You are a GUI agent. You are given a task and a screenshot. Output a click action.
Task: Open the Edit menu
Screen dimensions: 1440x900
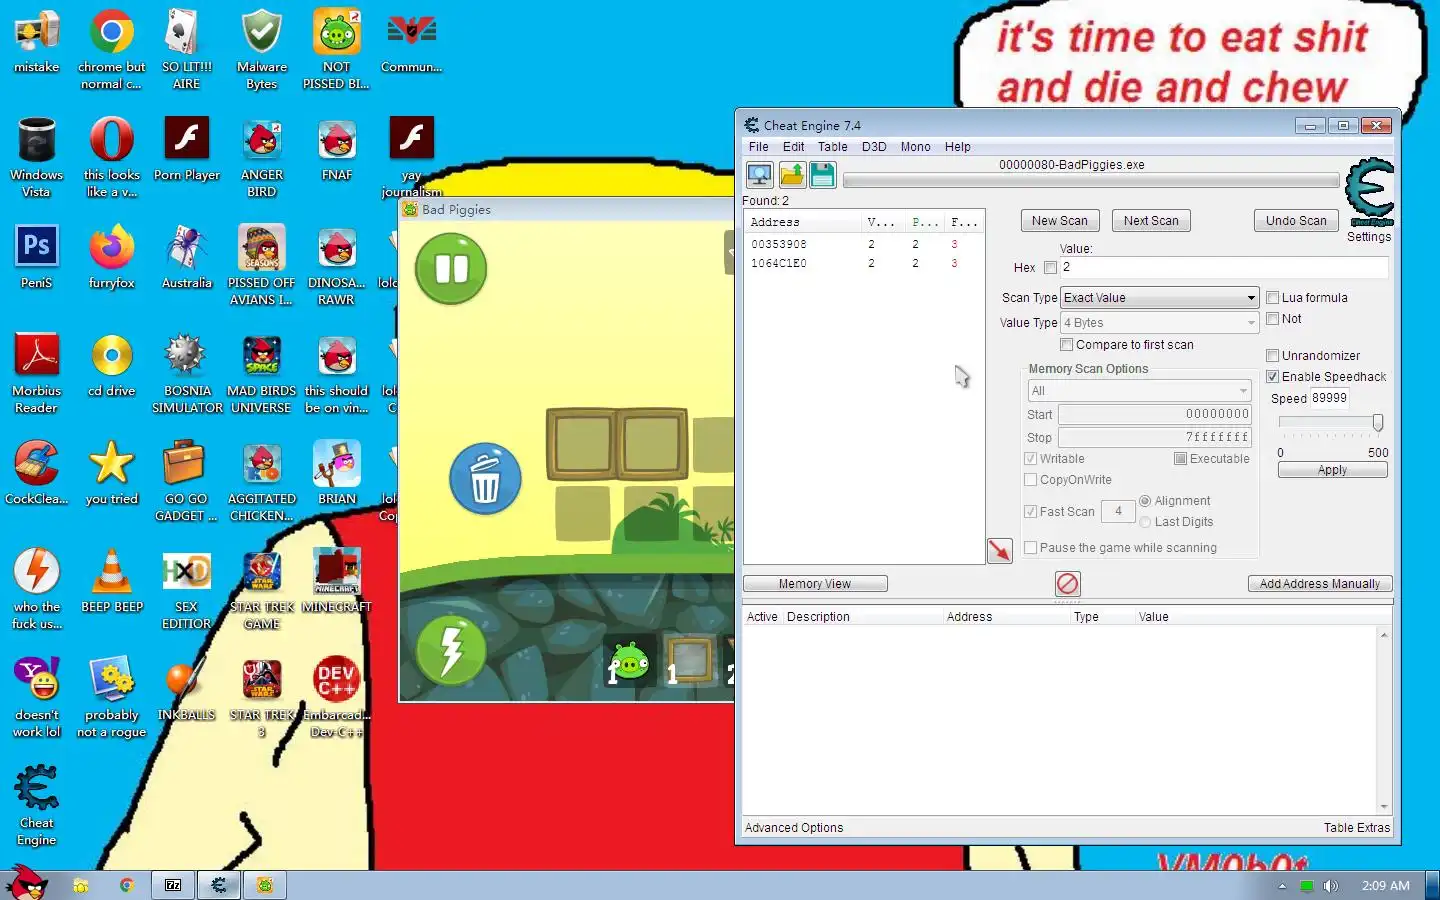pyautogui.click(x=794, y=147)
